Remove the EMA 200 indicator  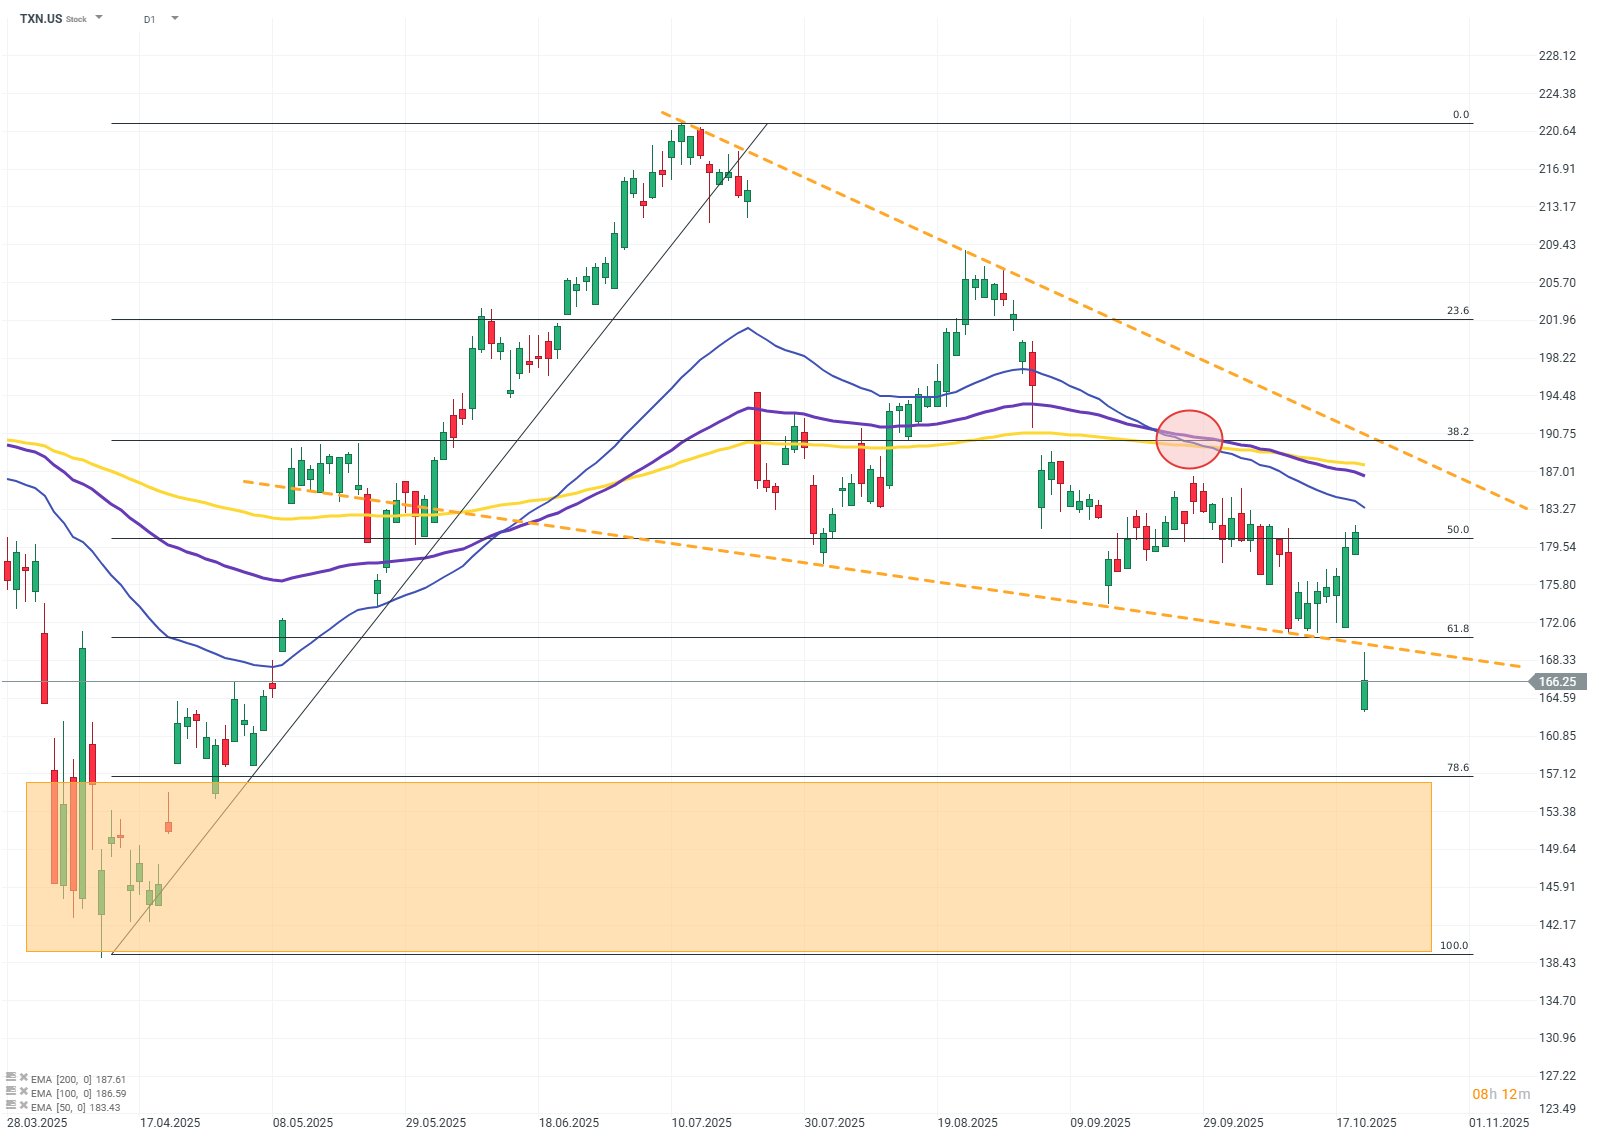(23, 1079)
